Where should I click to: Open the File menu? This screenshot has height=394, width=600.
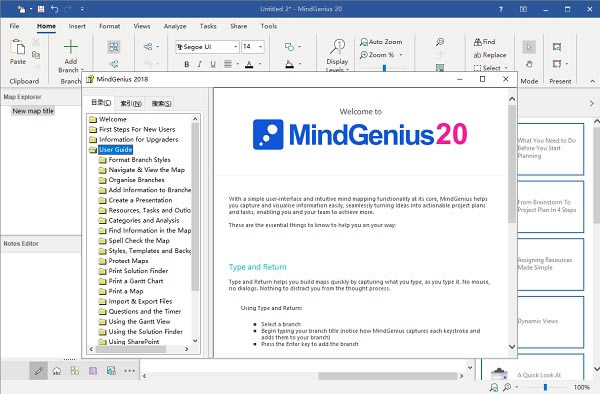[x=15, y=26]
